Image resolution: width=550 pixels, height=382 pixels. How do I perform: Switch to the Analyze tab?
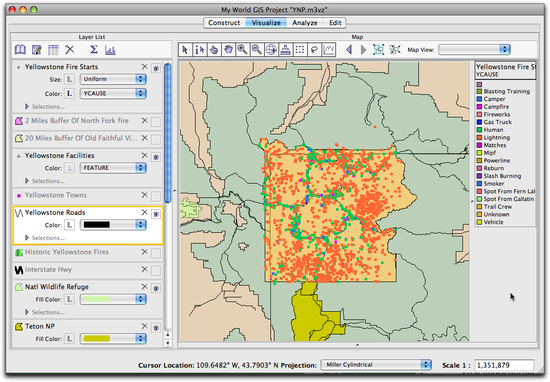click(304, 22)
